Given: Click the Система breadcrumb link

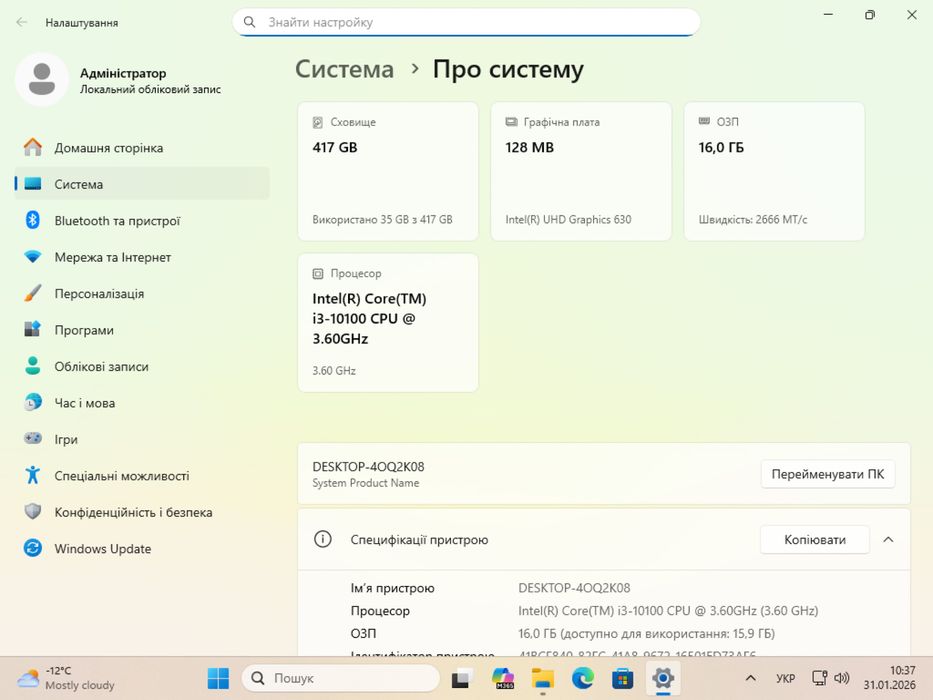Looking at the screenshot, I should pyautogui.click(x=345, y=69).
